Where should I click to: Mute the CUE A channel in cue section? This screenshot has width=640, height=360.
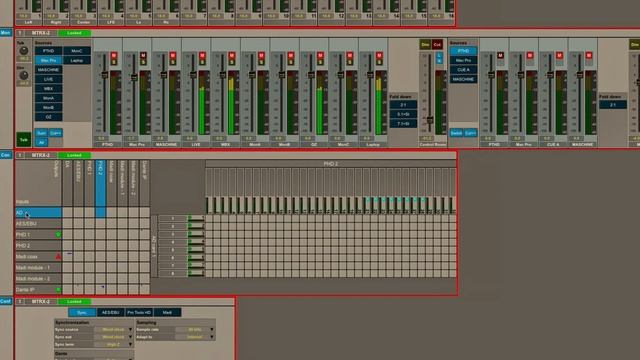(559, 56)
